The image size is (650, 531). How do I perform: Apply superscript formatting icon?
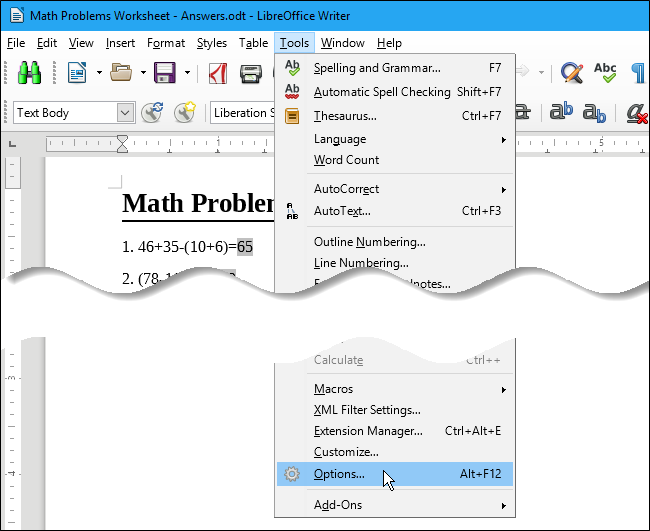[561, 112]
